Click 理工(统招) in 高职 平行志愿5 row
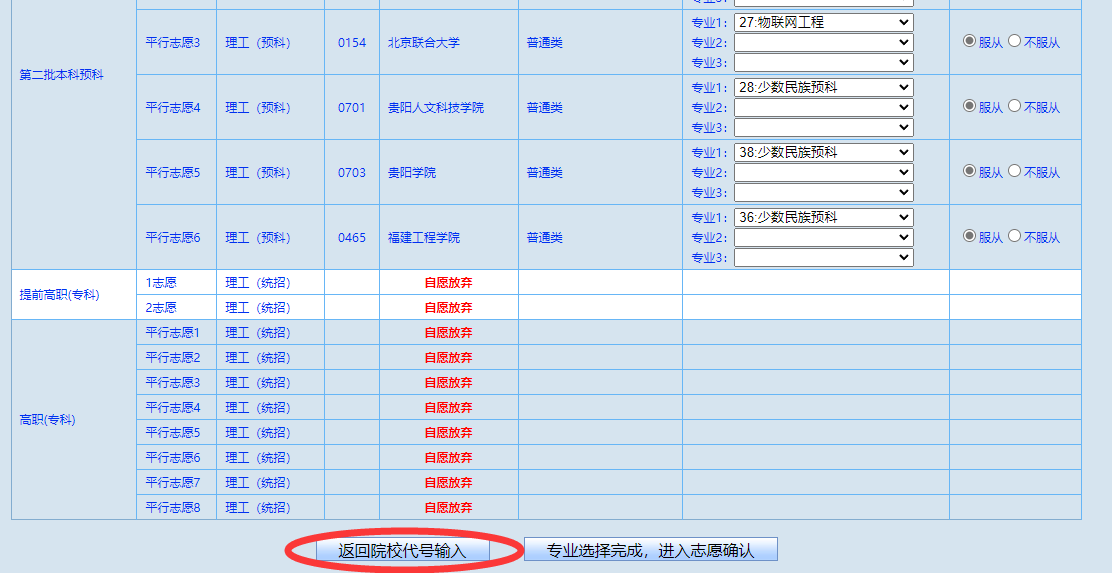1112x573 pixels. (x=258, y=433)
